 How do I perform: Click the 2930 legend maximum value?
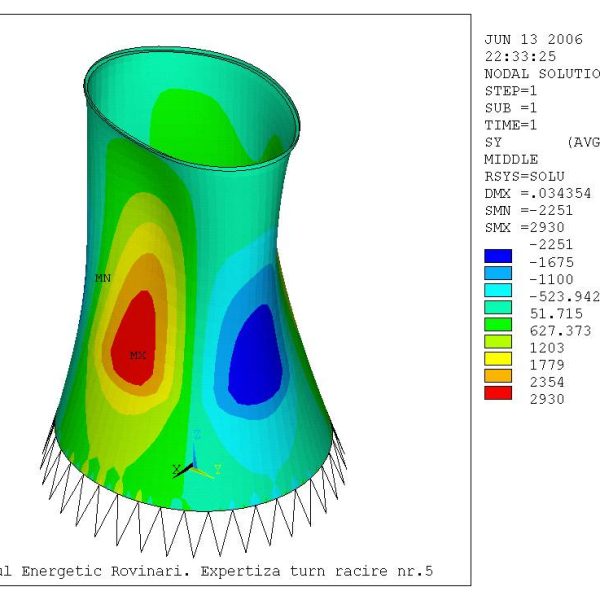547,399
